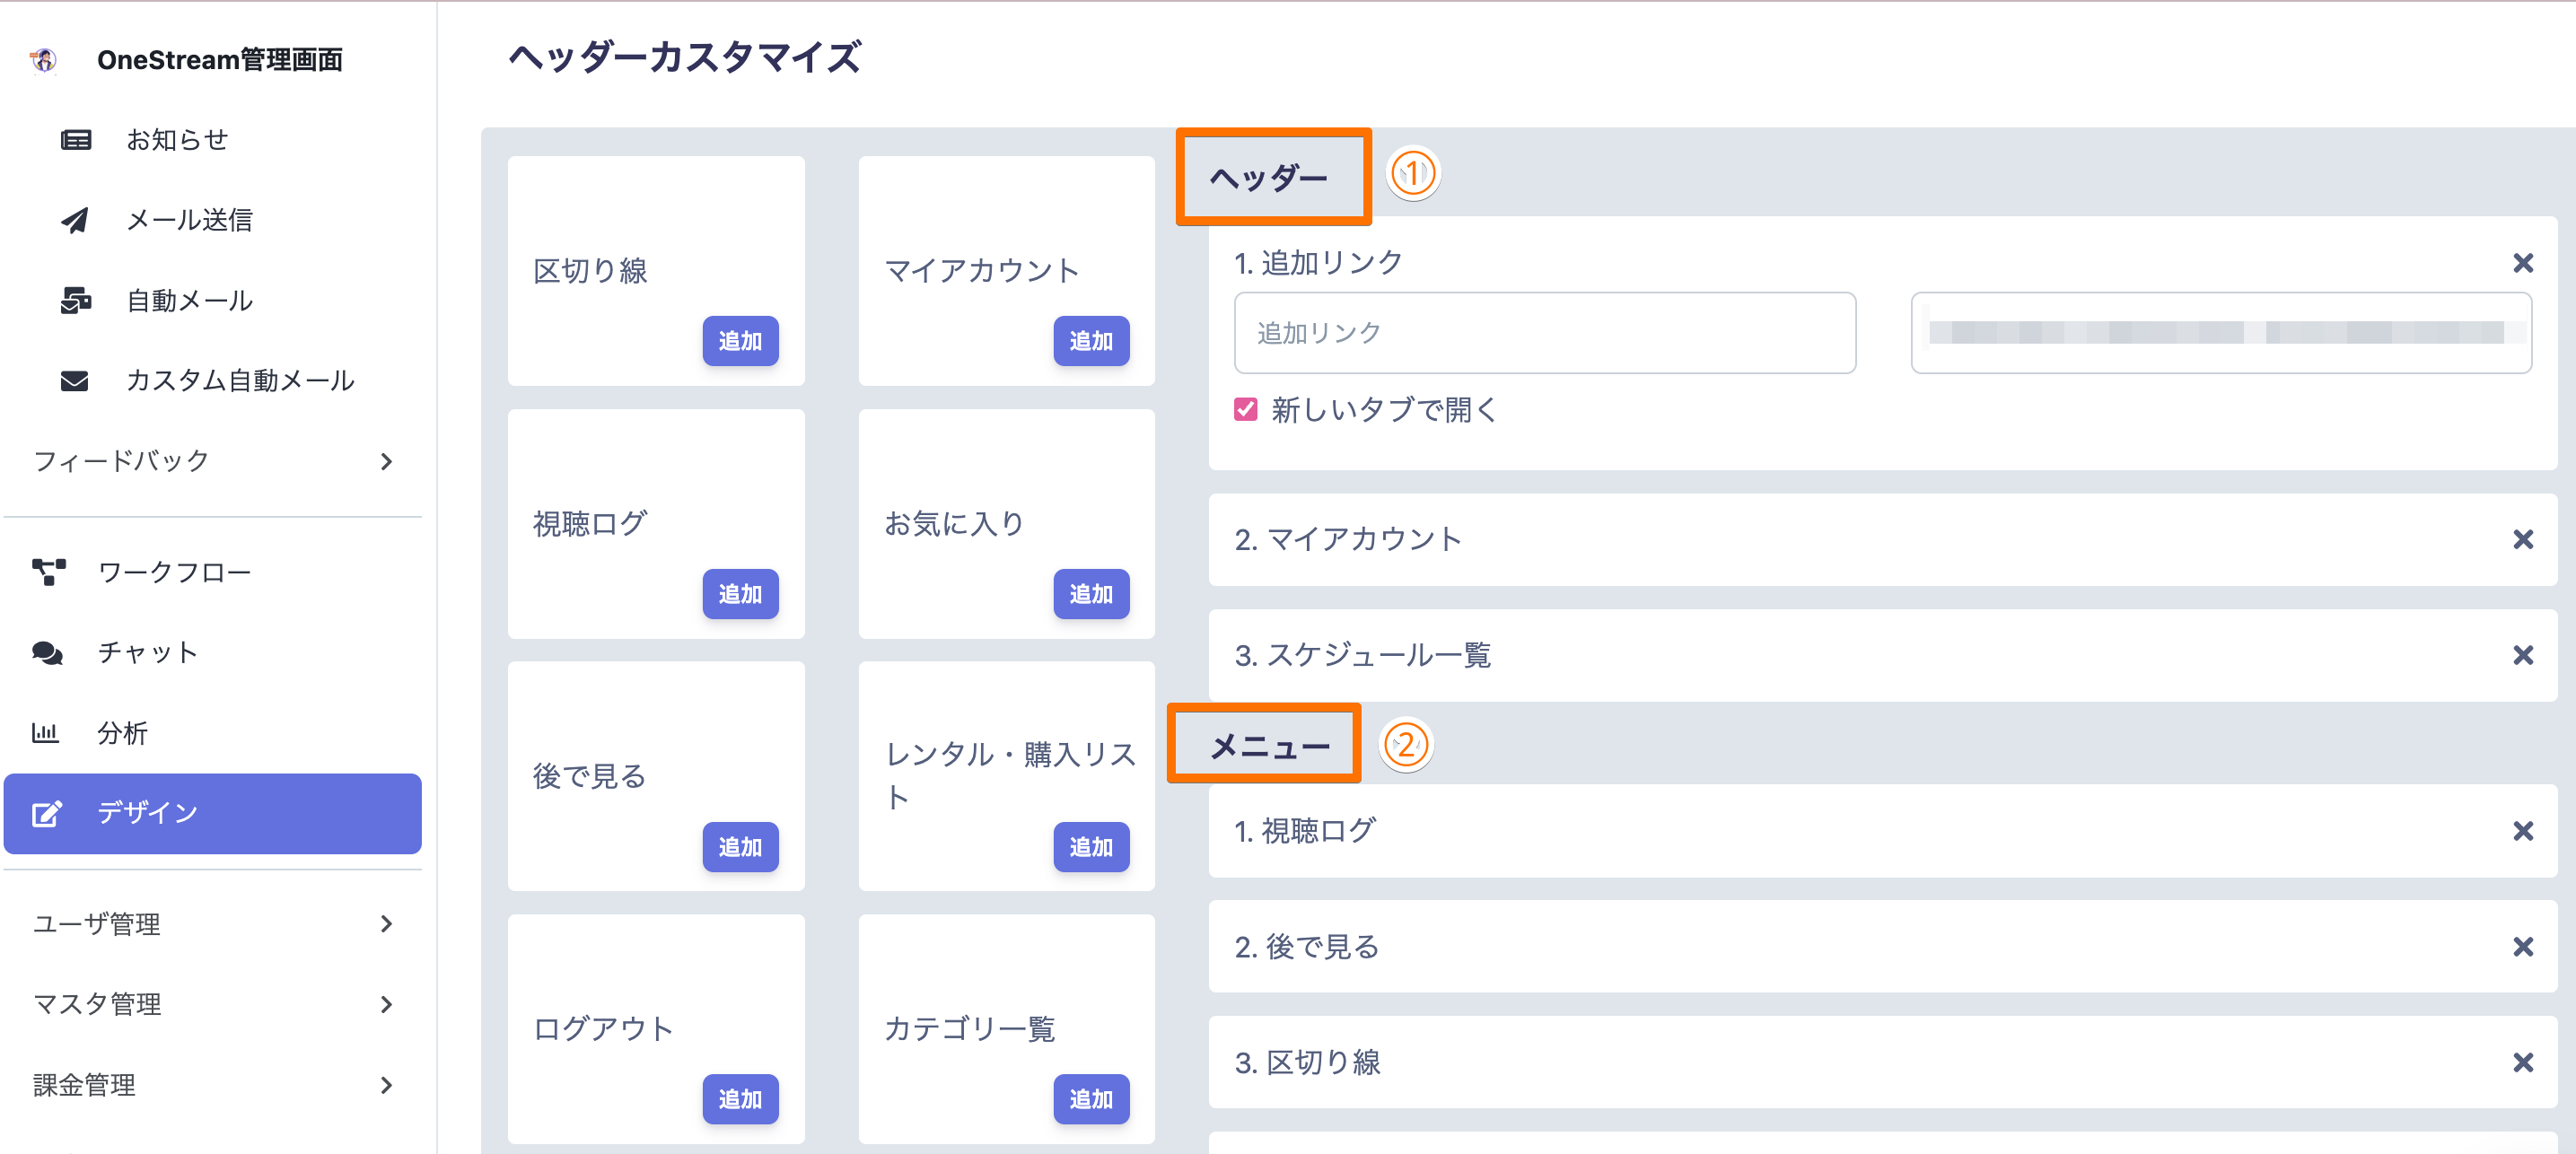
Task: Click the 追加リンク text input field
Action: click(1544, 333)
